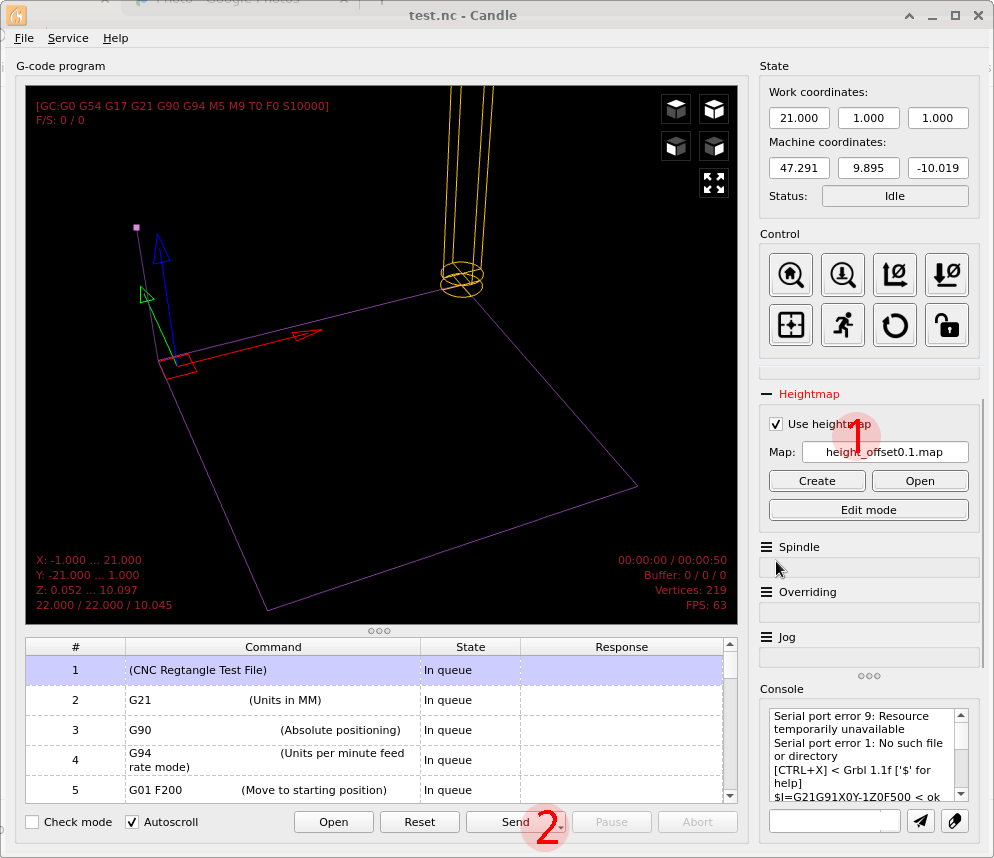Open the Service menu
This screenshot has width=994, height=858.
point(68,38)
